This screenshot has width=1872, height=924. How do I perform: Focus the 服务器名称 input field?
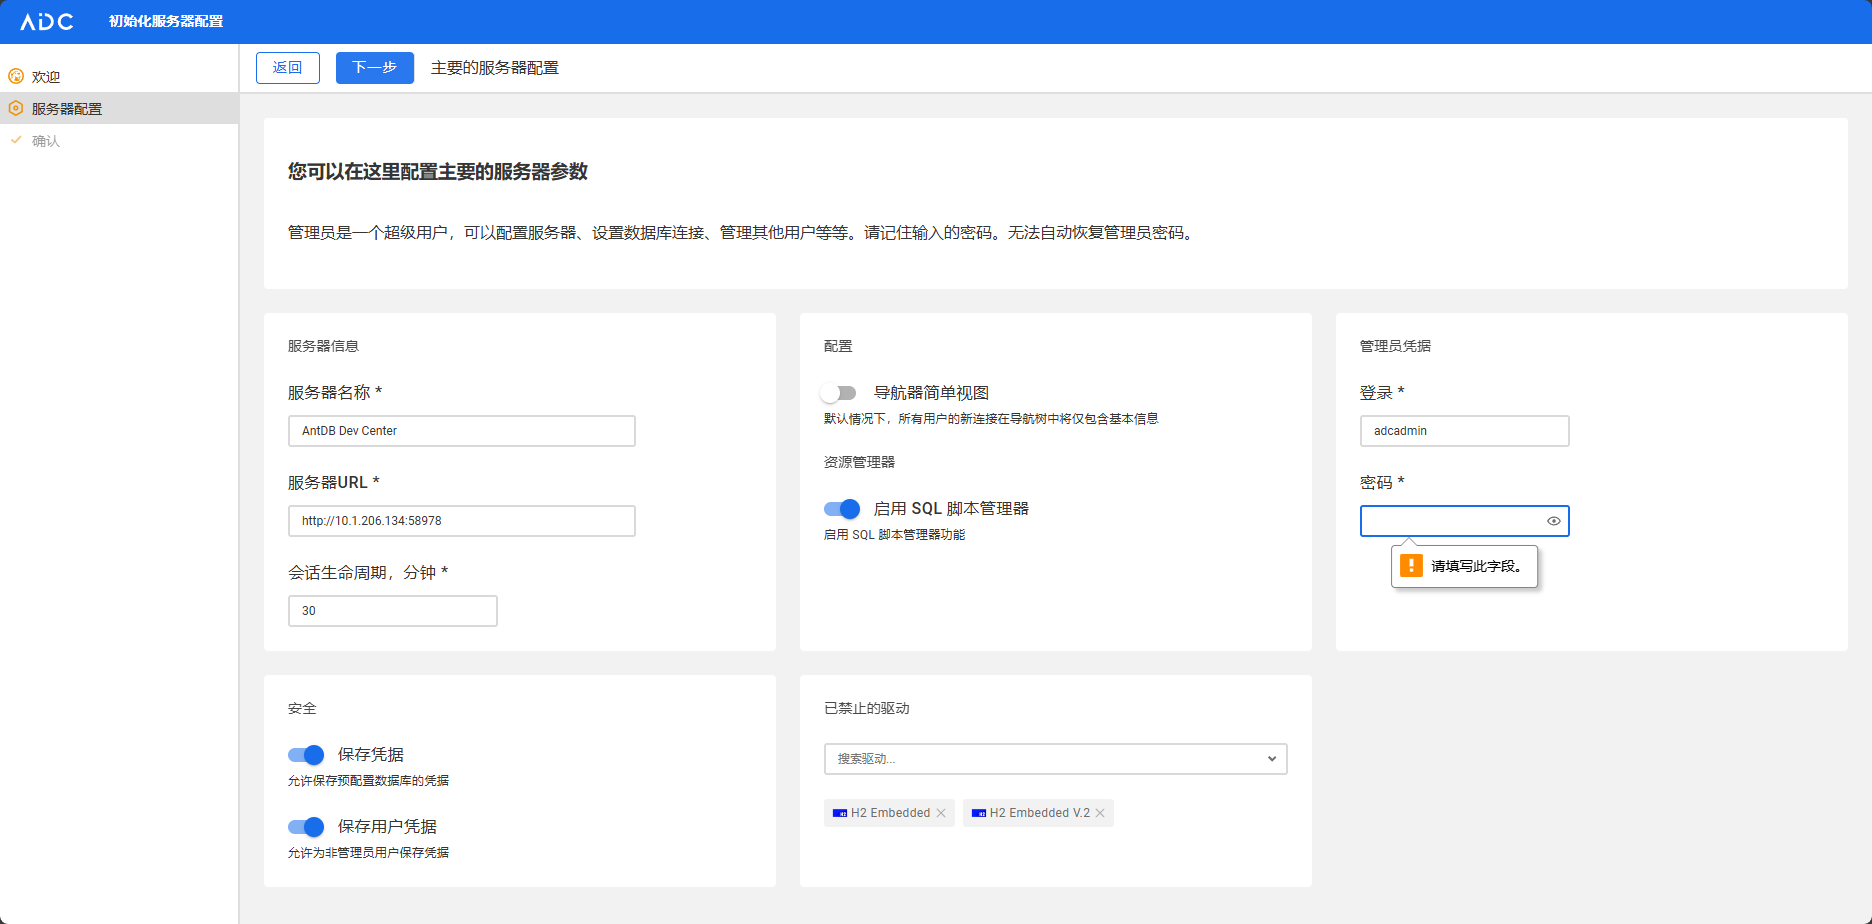462,431
